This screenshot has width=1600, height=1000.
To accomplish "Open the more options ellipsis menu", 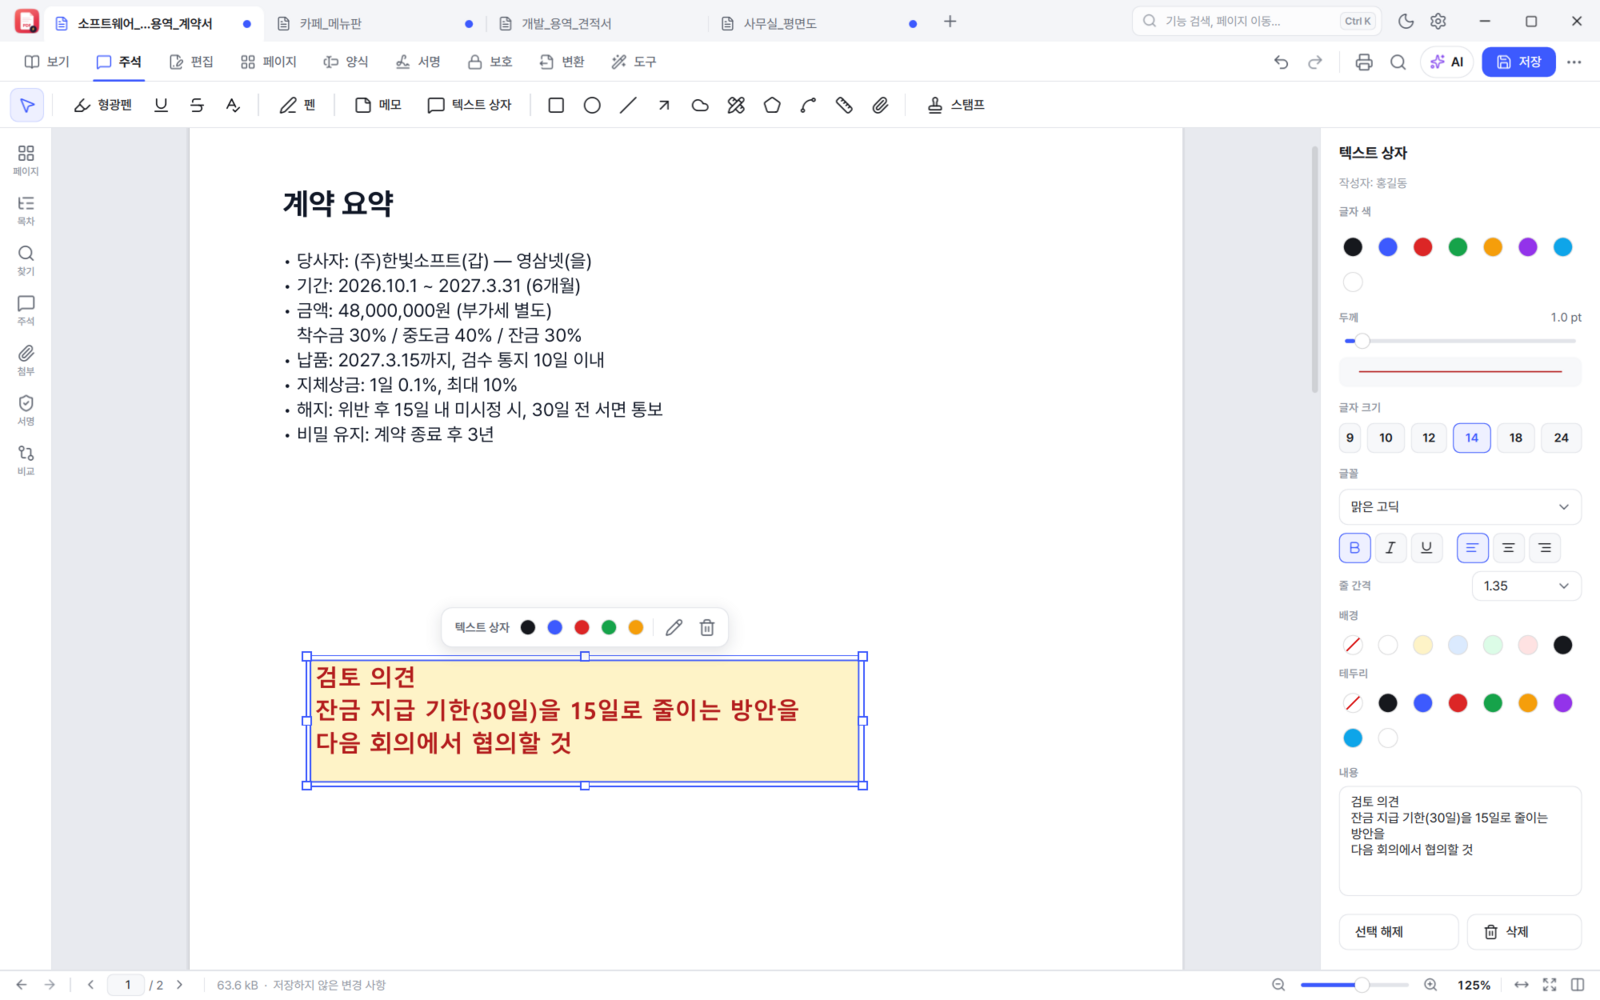I will (1574, 62).
